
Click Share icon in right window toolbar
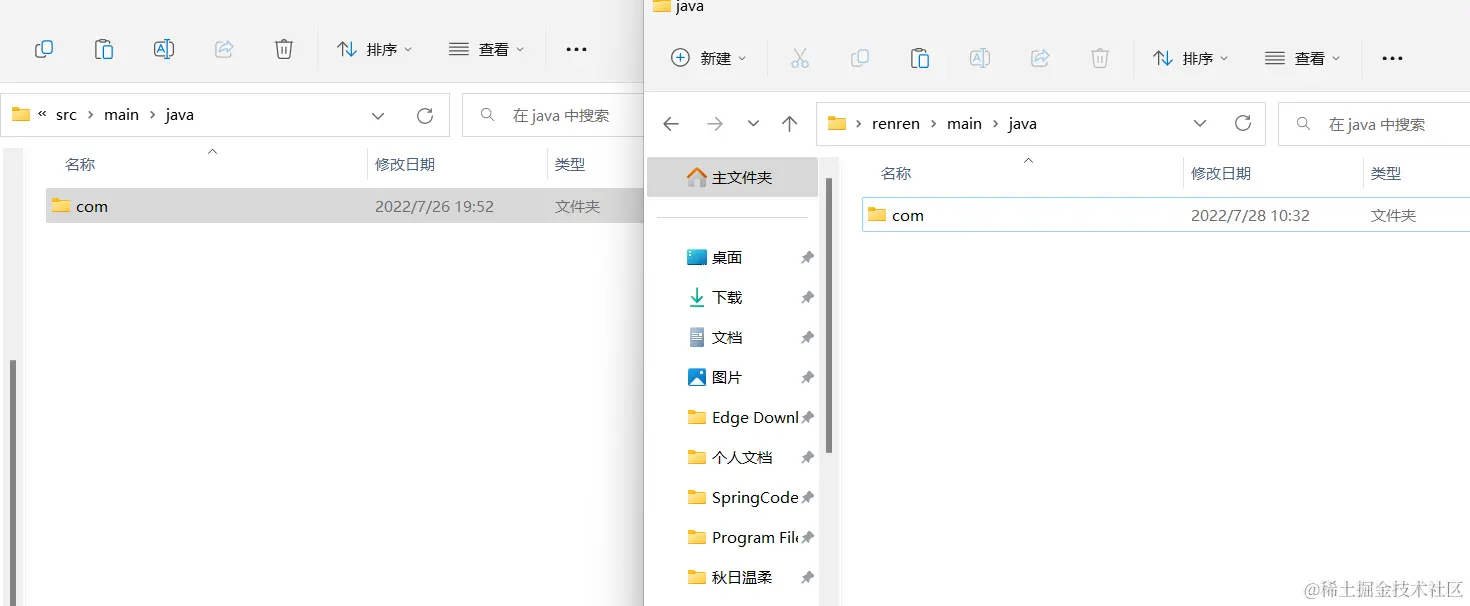click(1040, 58)
